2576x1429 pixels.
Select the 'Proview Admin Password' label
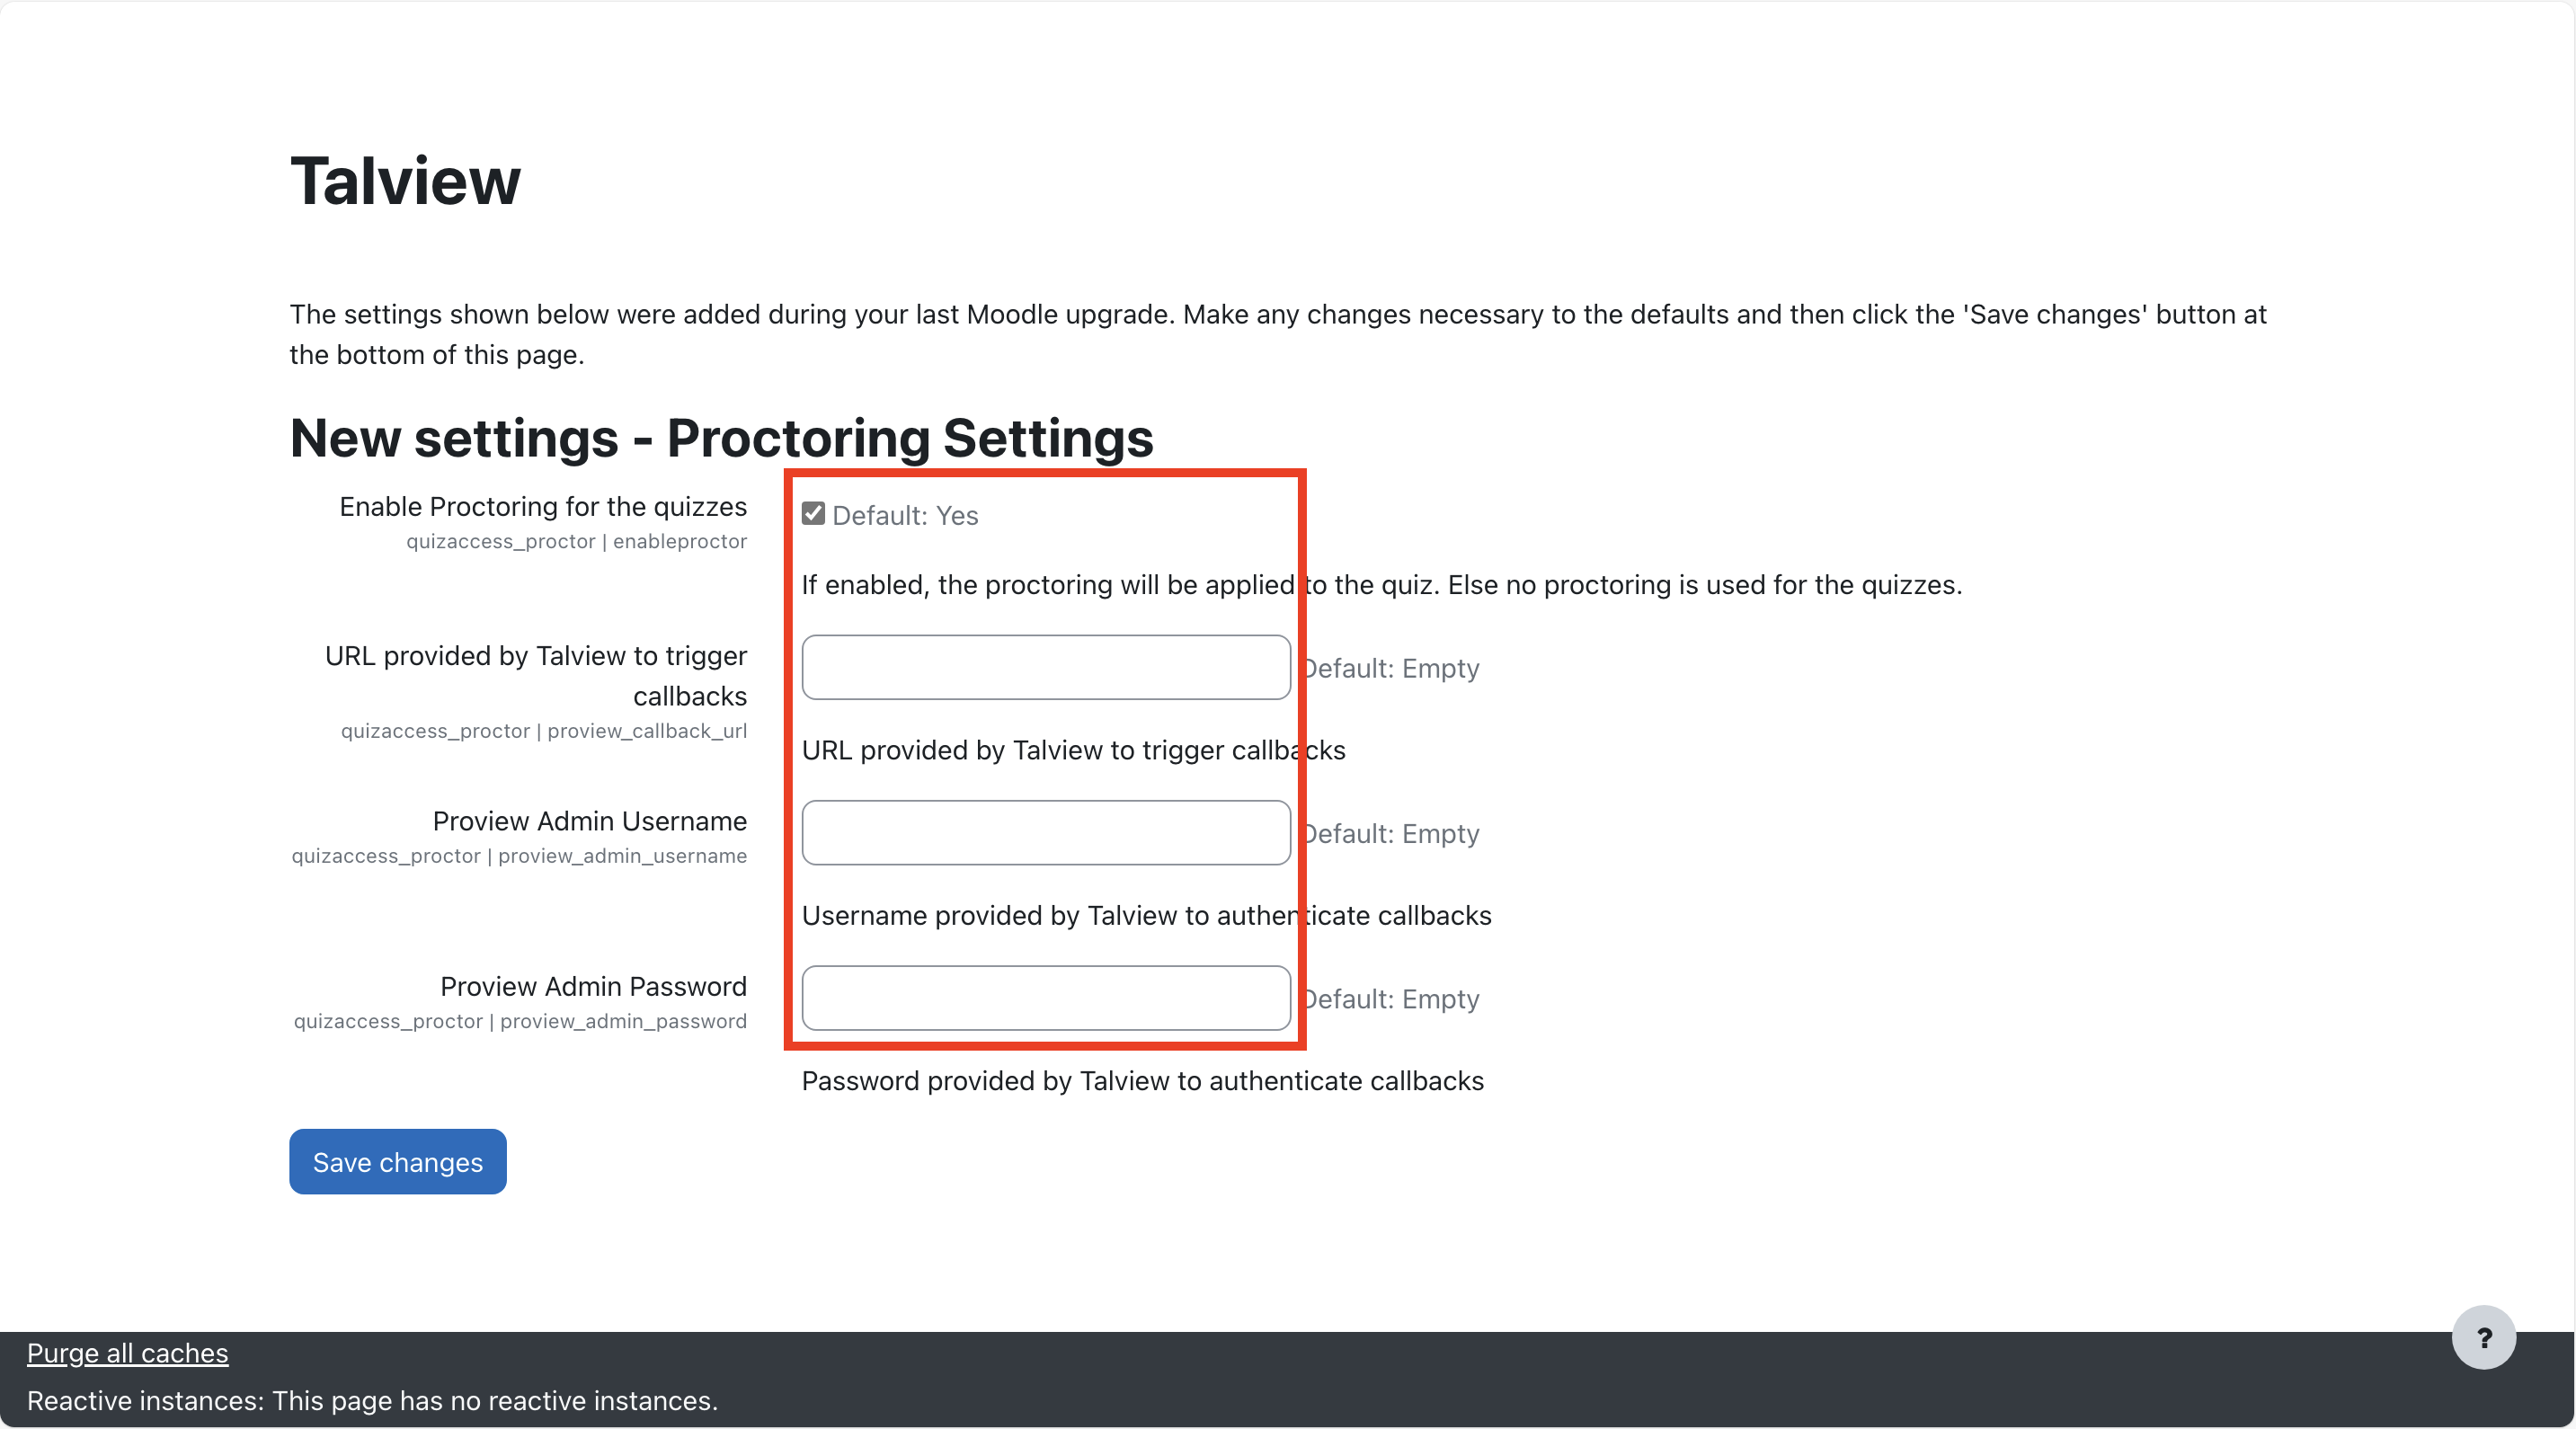pos(593,986)
